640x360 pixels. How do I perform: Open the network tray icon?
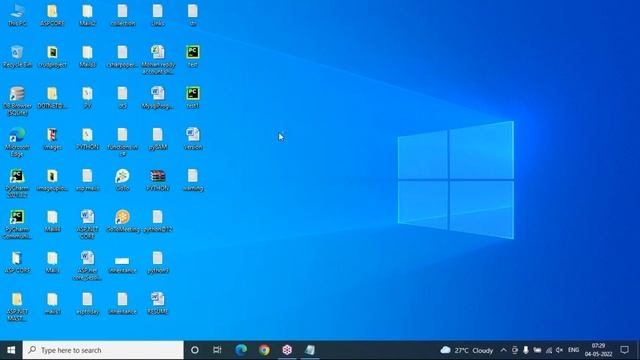click(549, 350)
